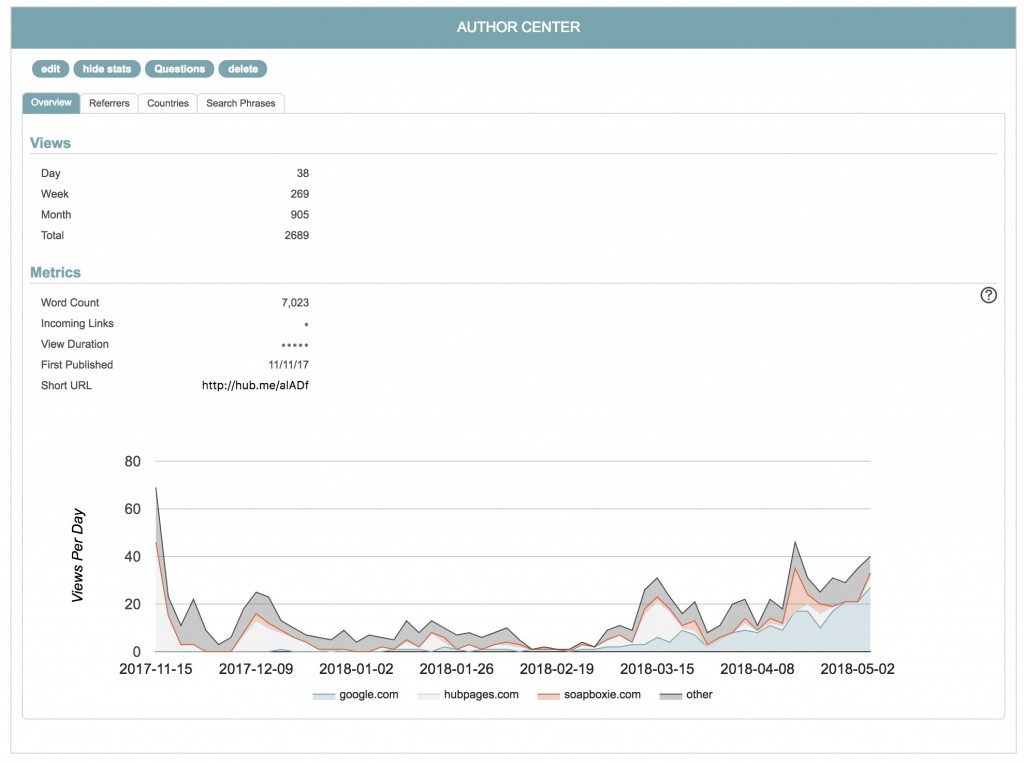This screenshot has width=1024, height=763.
Task: Select the Month views value 905
Action: (x=300, y=215)
